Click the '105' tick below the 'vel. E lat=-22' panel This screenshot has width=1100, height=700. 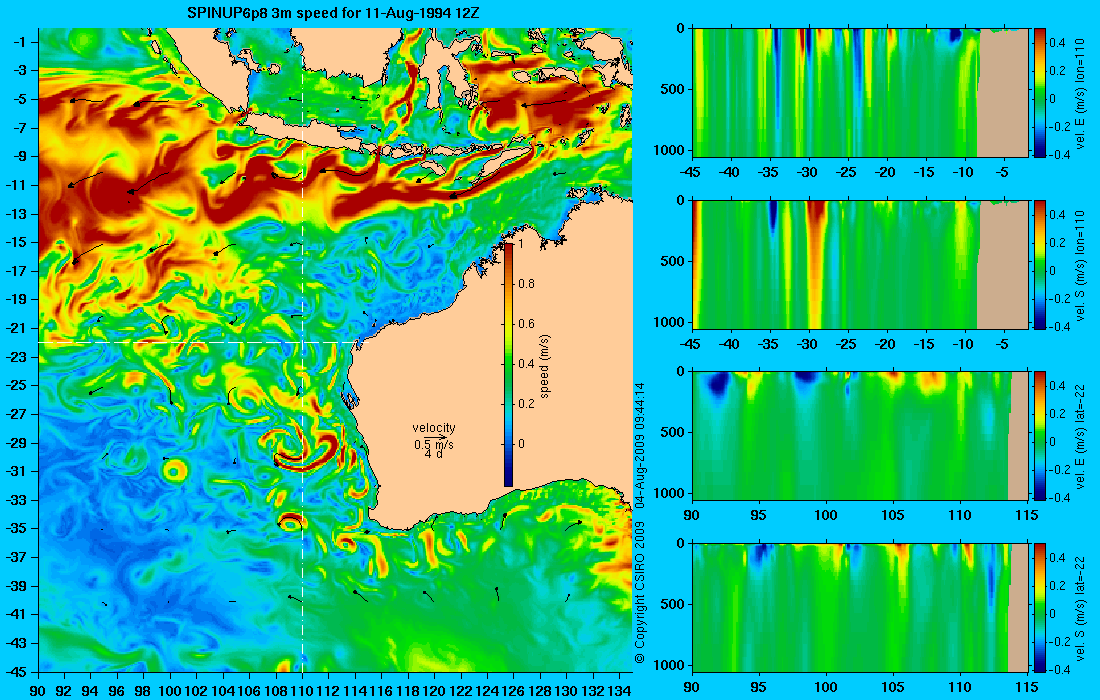click(893, 516)
